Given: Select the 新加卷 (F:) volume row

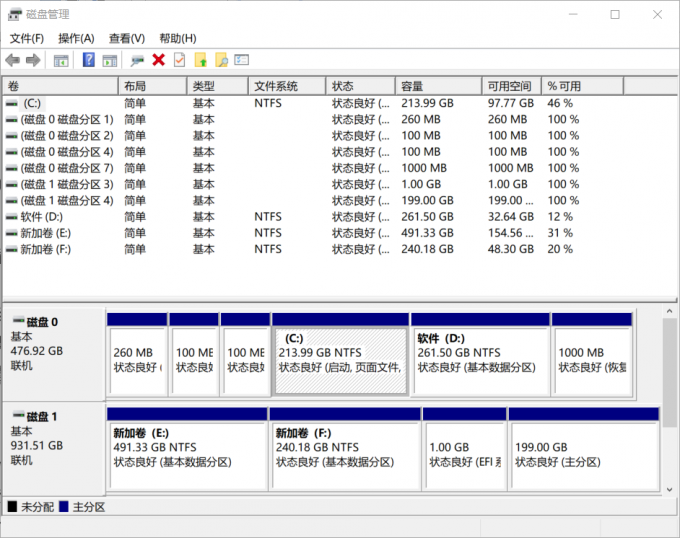Looking at the screenshot, I should 313,250.
